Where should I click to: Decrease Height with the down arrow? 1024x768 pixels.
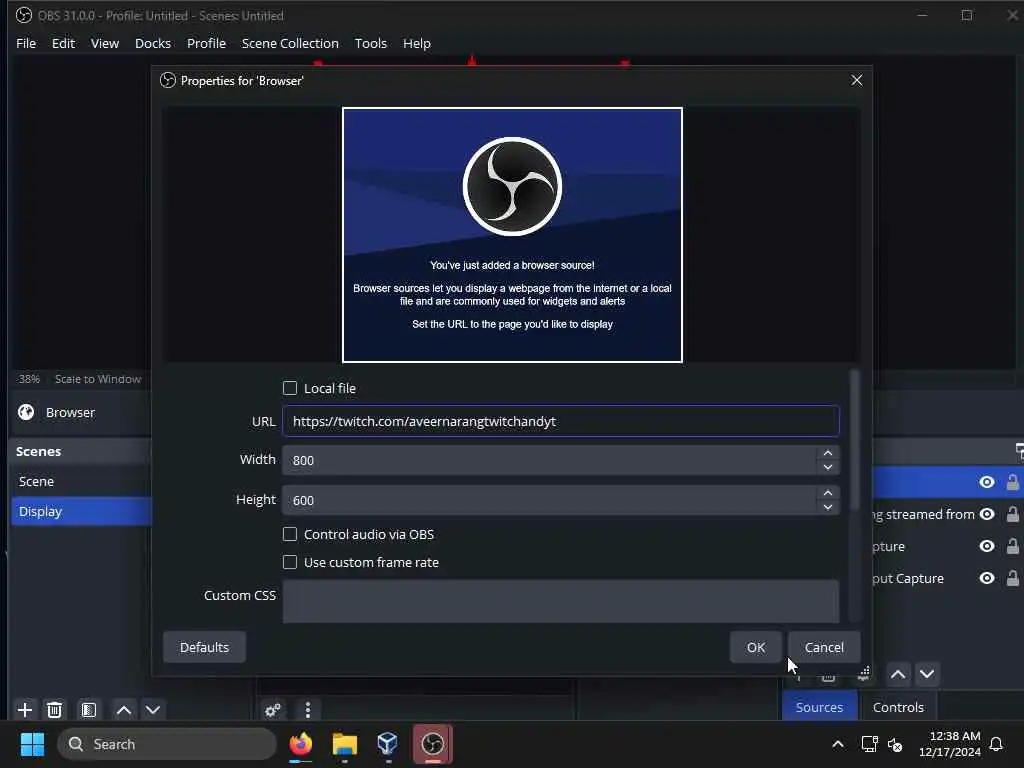(827, 507)
